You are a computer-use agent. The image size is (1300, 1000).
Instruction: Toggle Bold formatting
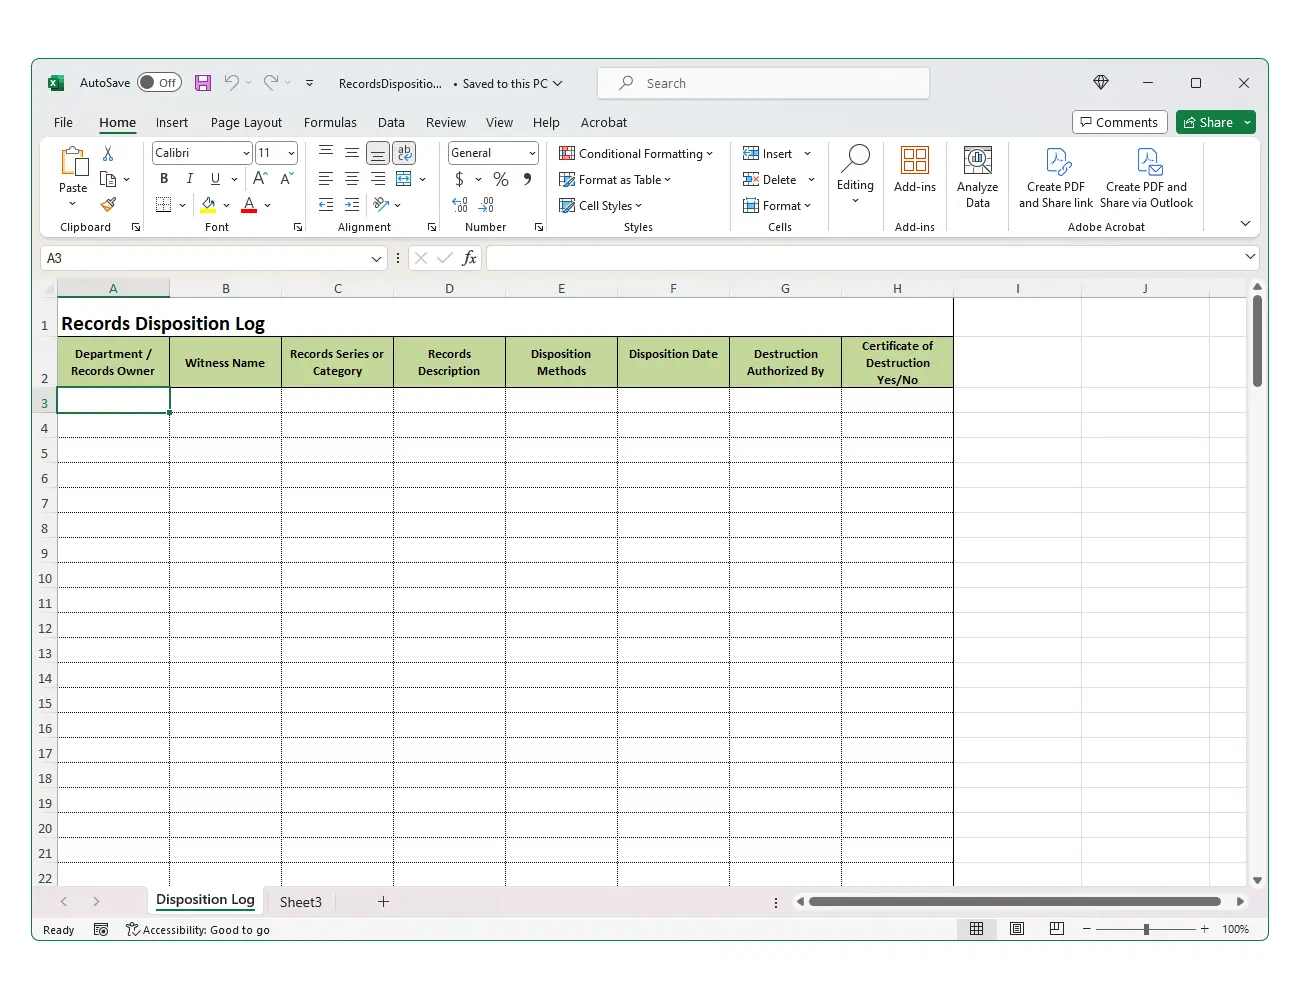[164, 179]
